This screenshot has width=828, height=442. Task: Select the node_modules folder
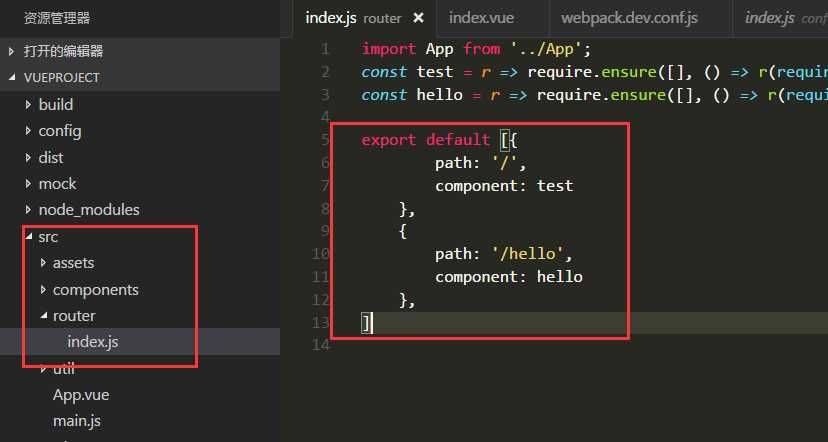(89, 210)
